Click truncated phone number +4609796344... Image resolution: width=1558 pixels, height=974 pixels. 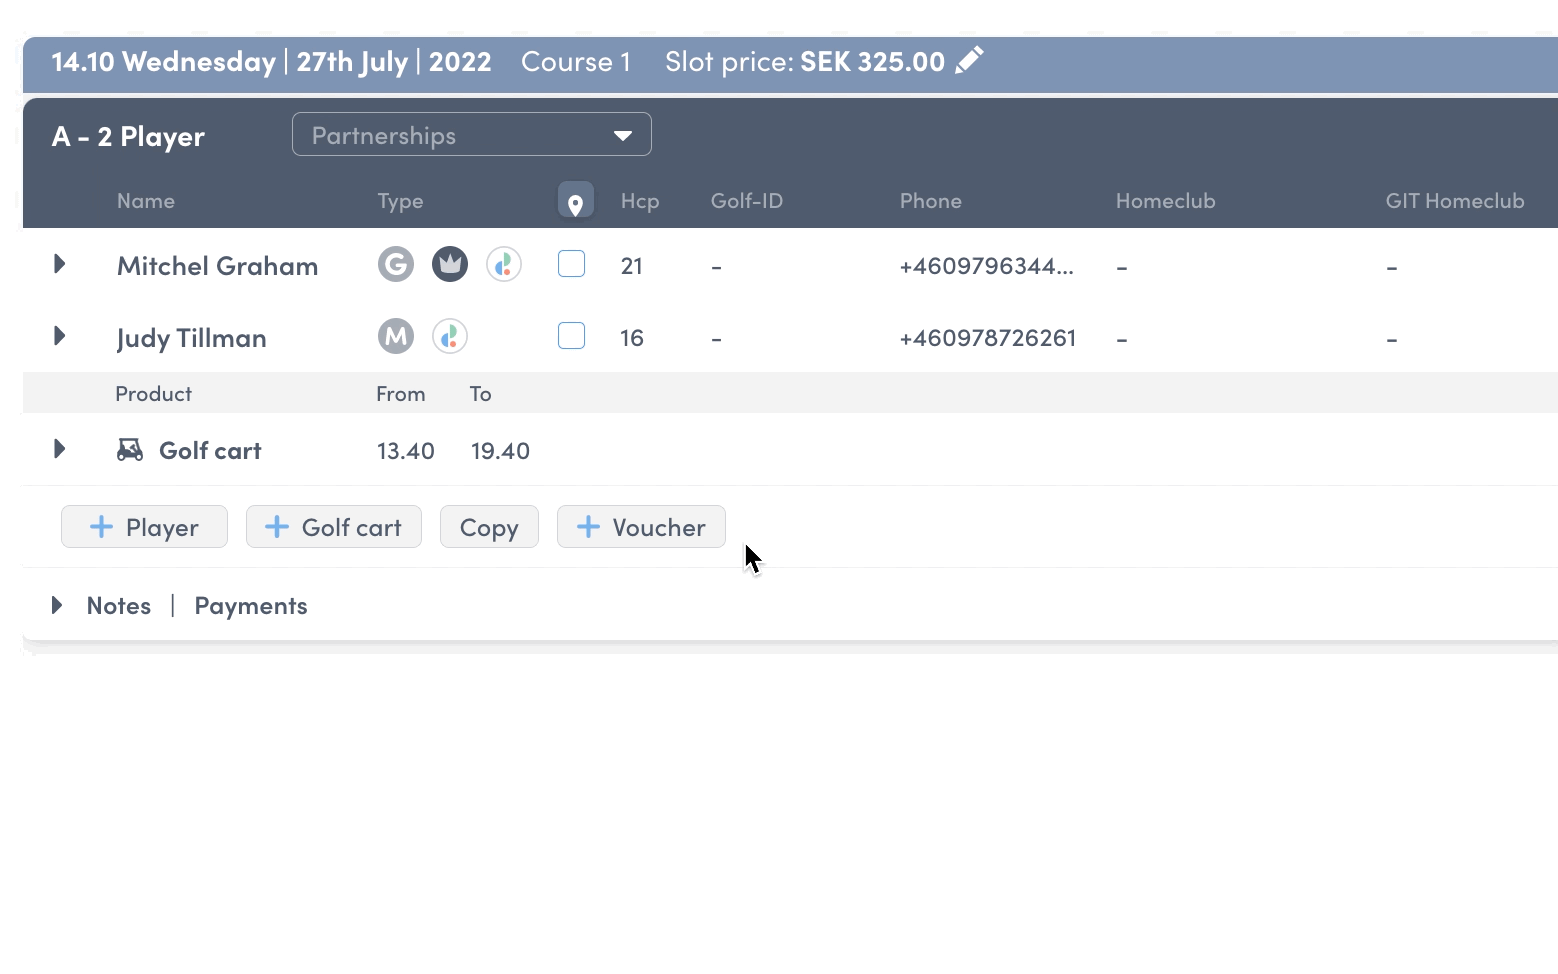(x=987, y=265)
